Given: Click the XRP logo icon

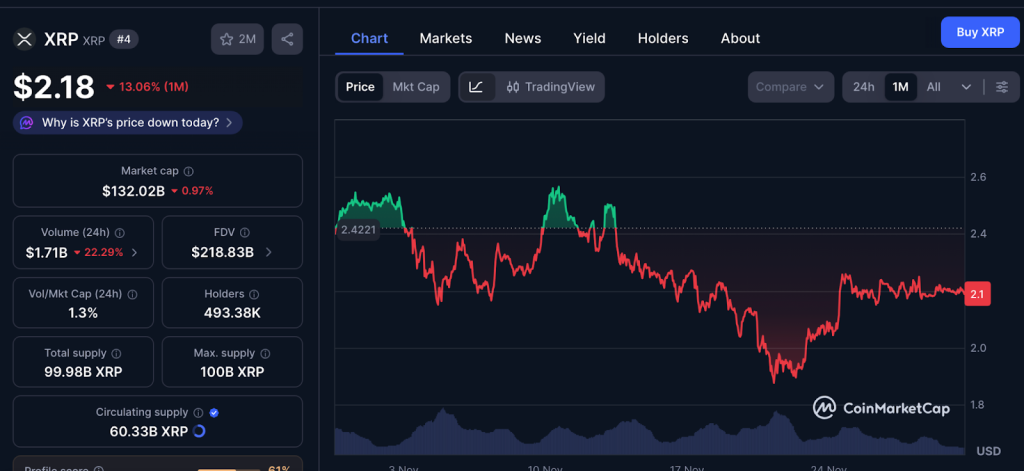Looking at the screenshot, I should pyautogui.click(x=24, y=39).
